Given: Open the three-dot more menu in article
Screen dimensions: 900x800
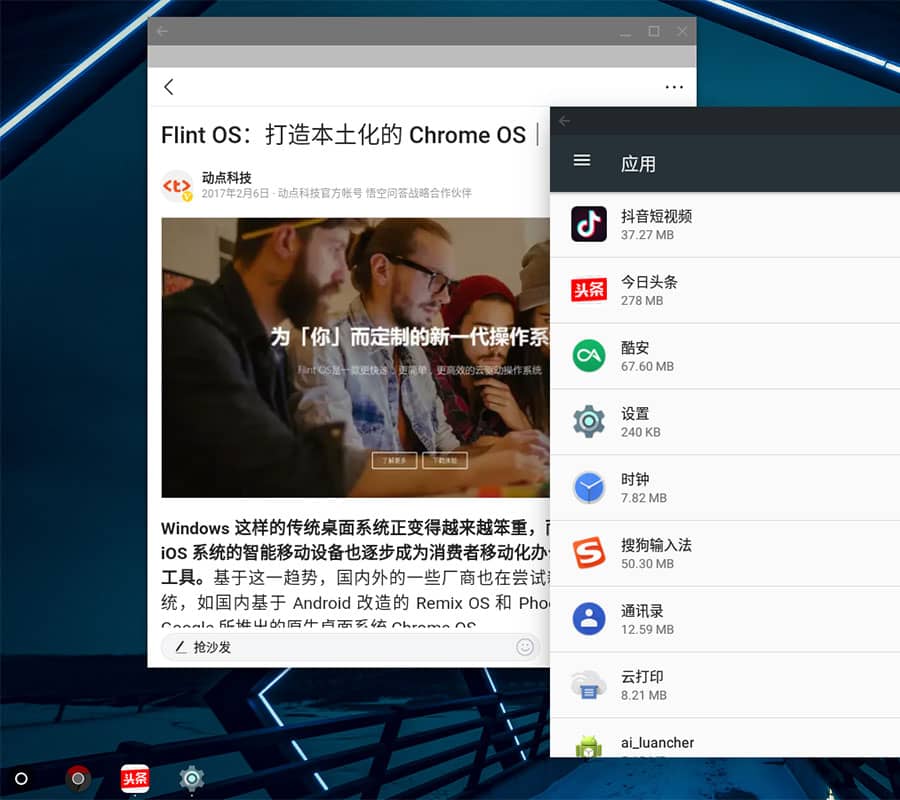Looking at the screenshot, I should (x=674, y=87).
